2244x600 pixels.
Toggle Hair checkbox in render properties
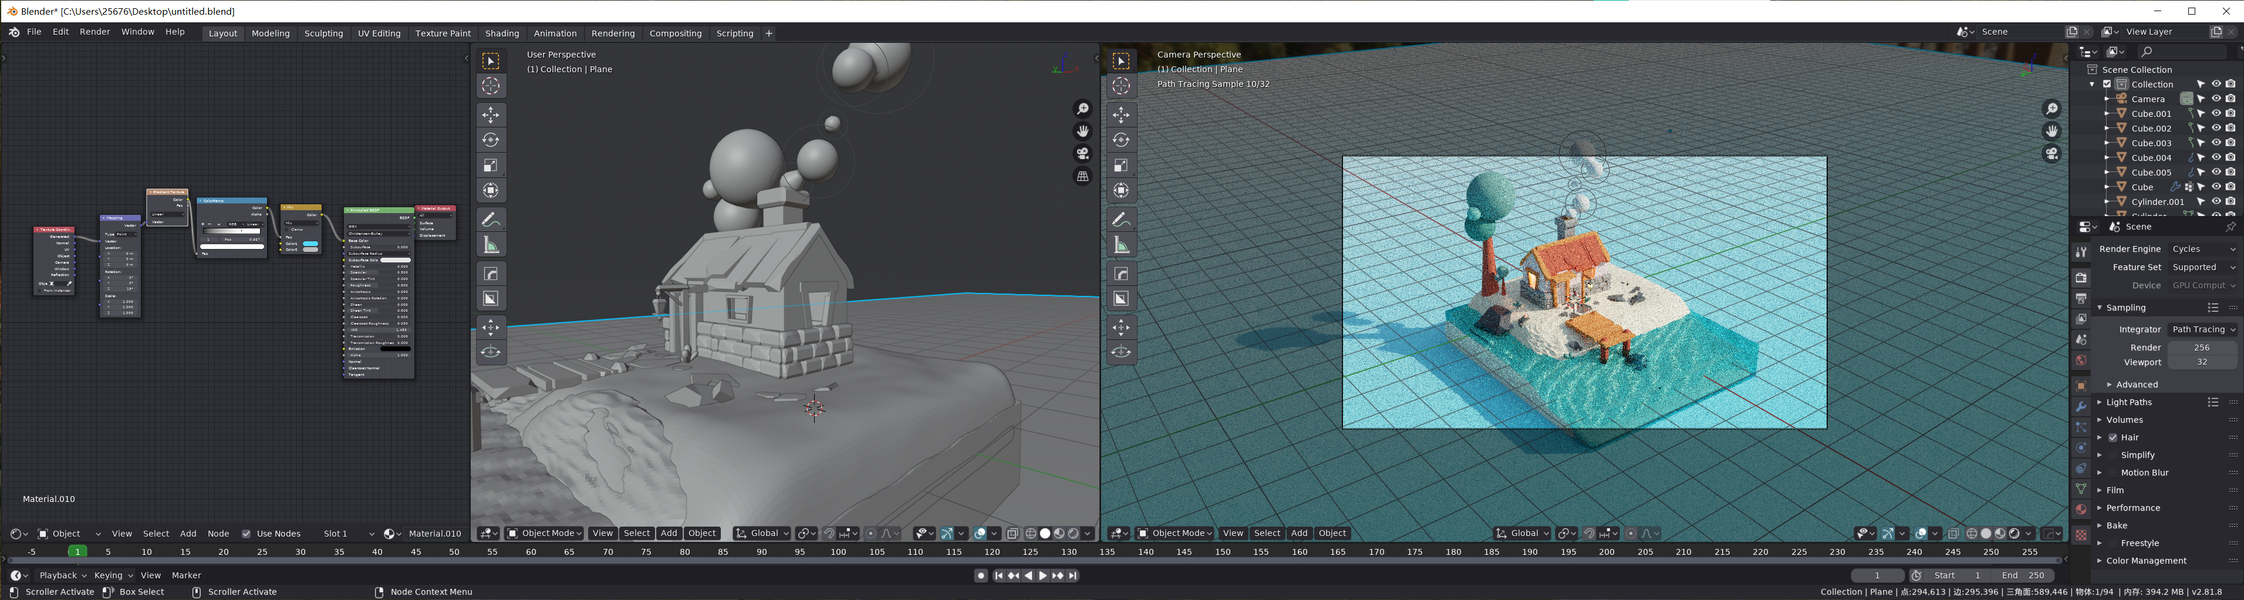[x=2113, y=438]
